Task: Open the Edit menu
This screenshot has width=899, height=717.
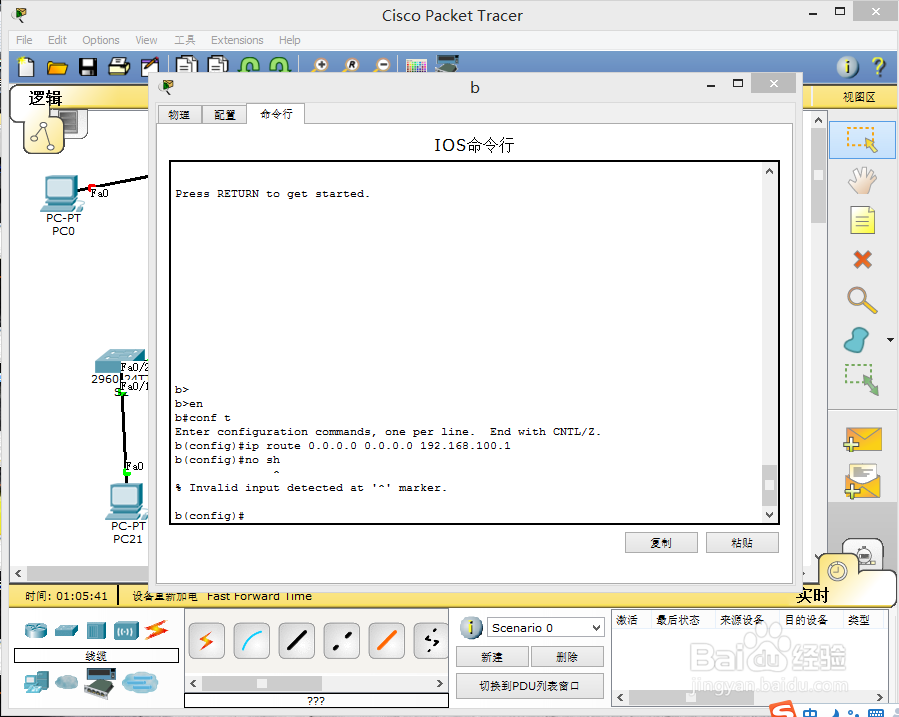Action: click(x=57, y=40)
